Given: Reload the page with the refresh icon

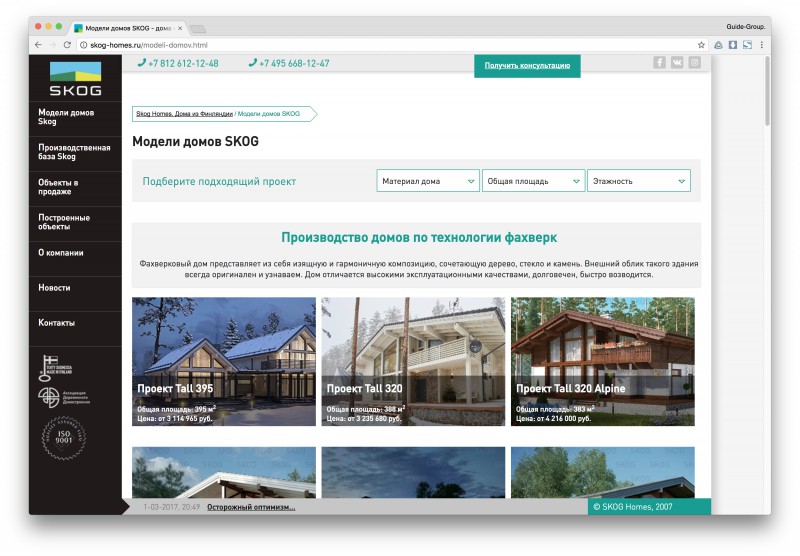Looking at the screenshot, I should [67, 45].
